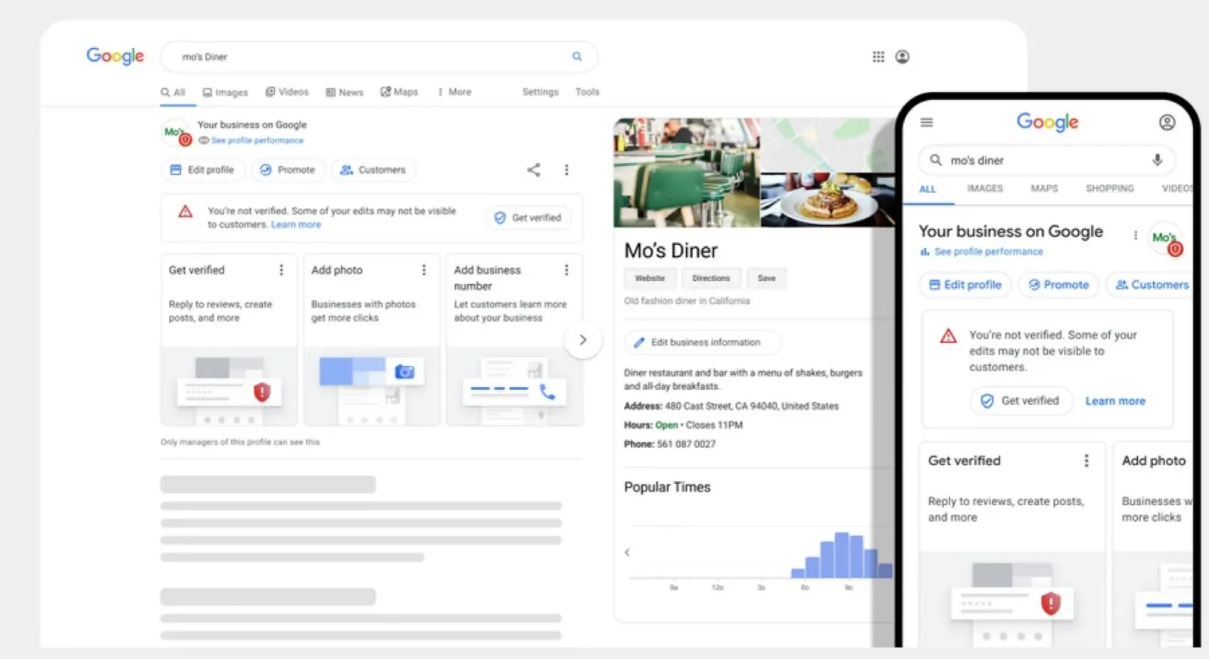
Task: Open the mobile hamburger menu icon
Action: 927,122
